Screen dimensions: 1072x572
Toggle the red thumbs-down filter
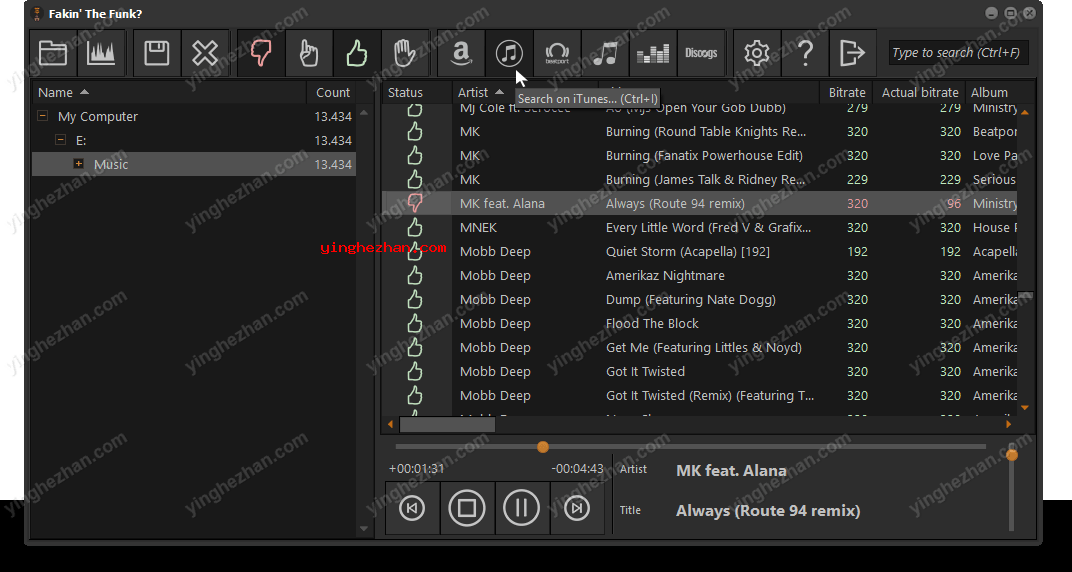click(x=261, y=53)
